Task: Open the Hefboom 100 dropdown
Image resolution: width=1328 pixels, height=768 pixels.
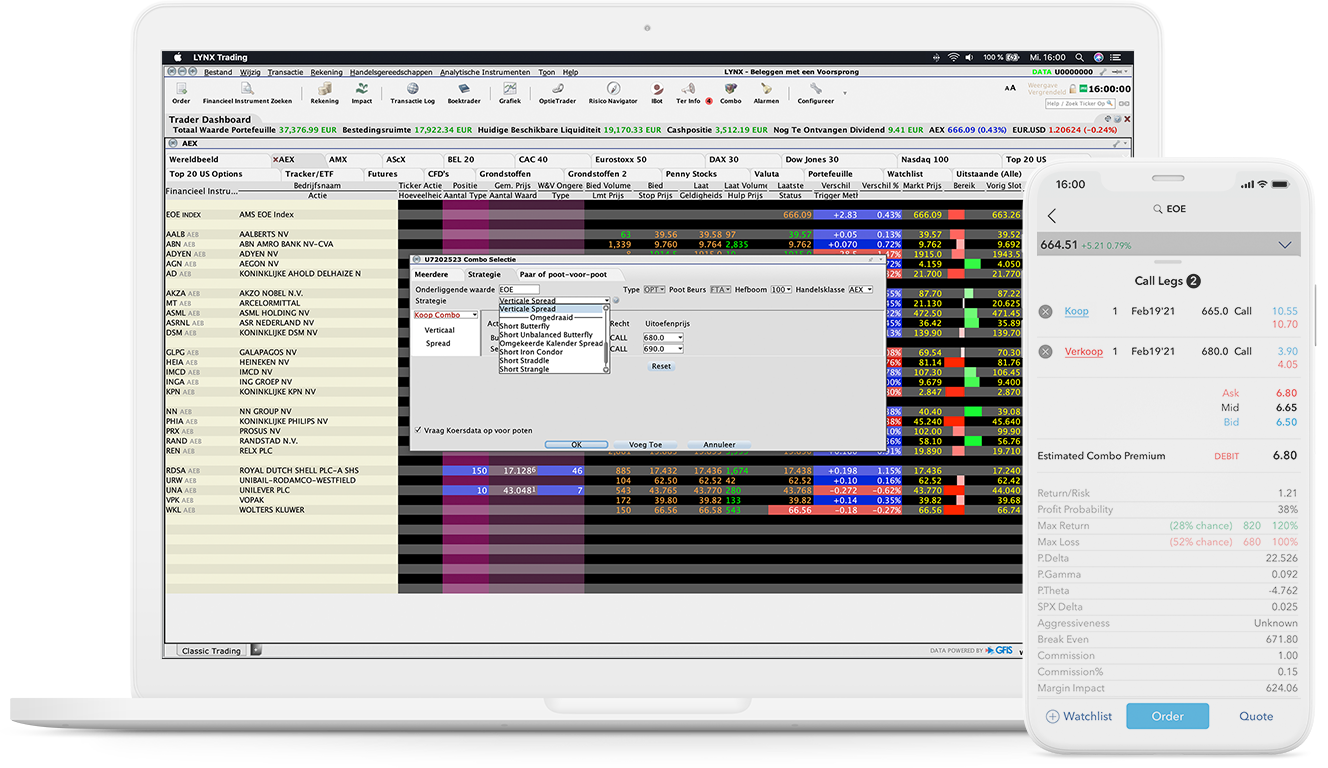Action: [x=779, y=289]
